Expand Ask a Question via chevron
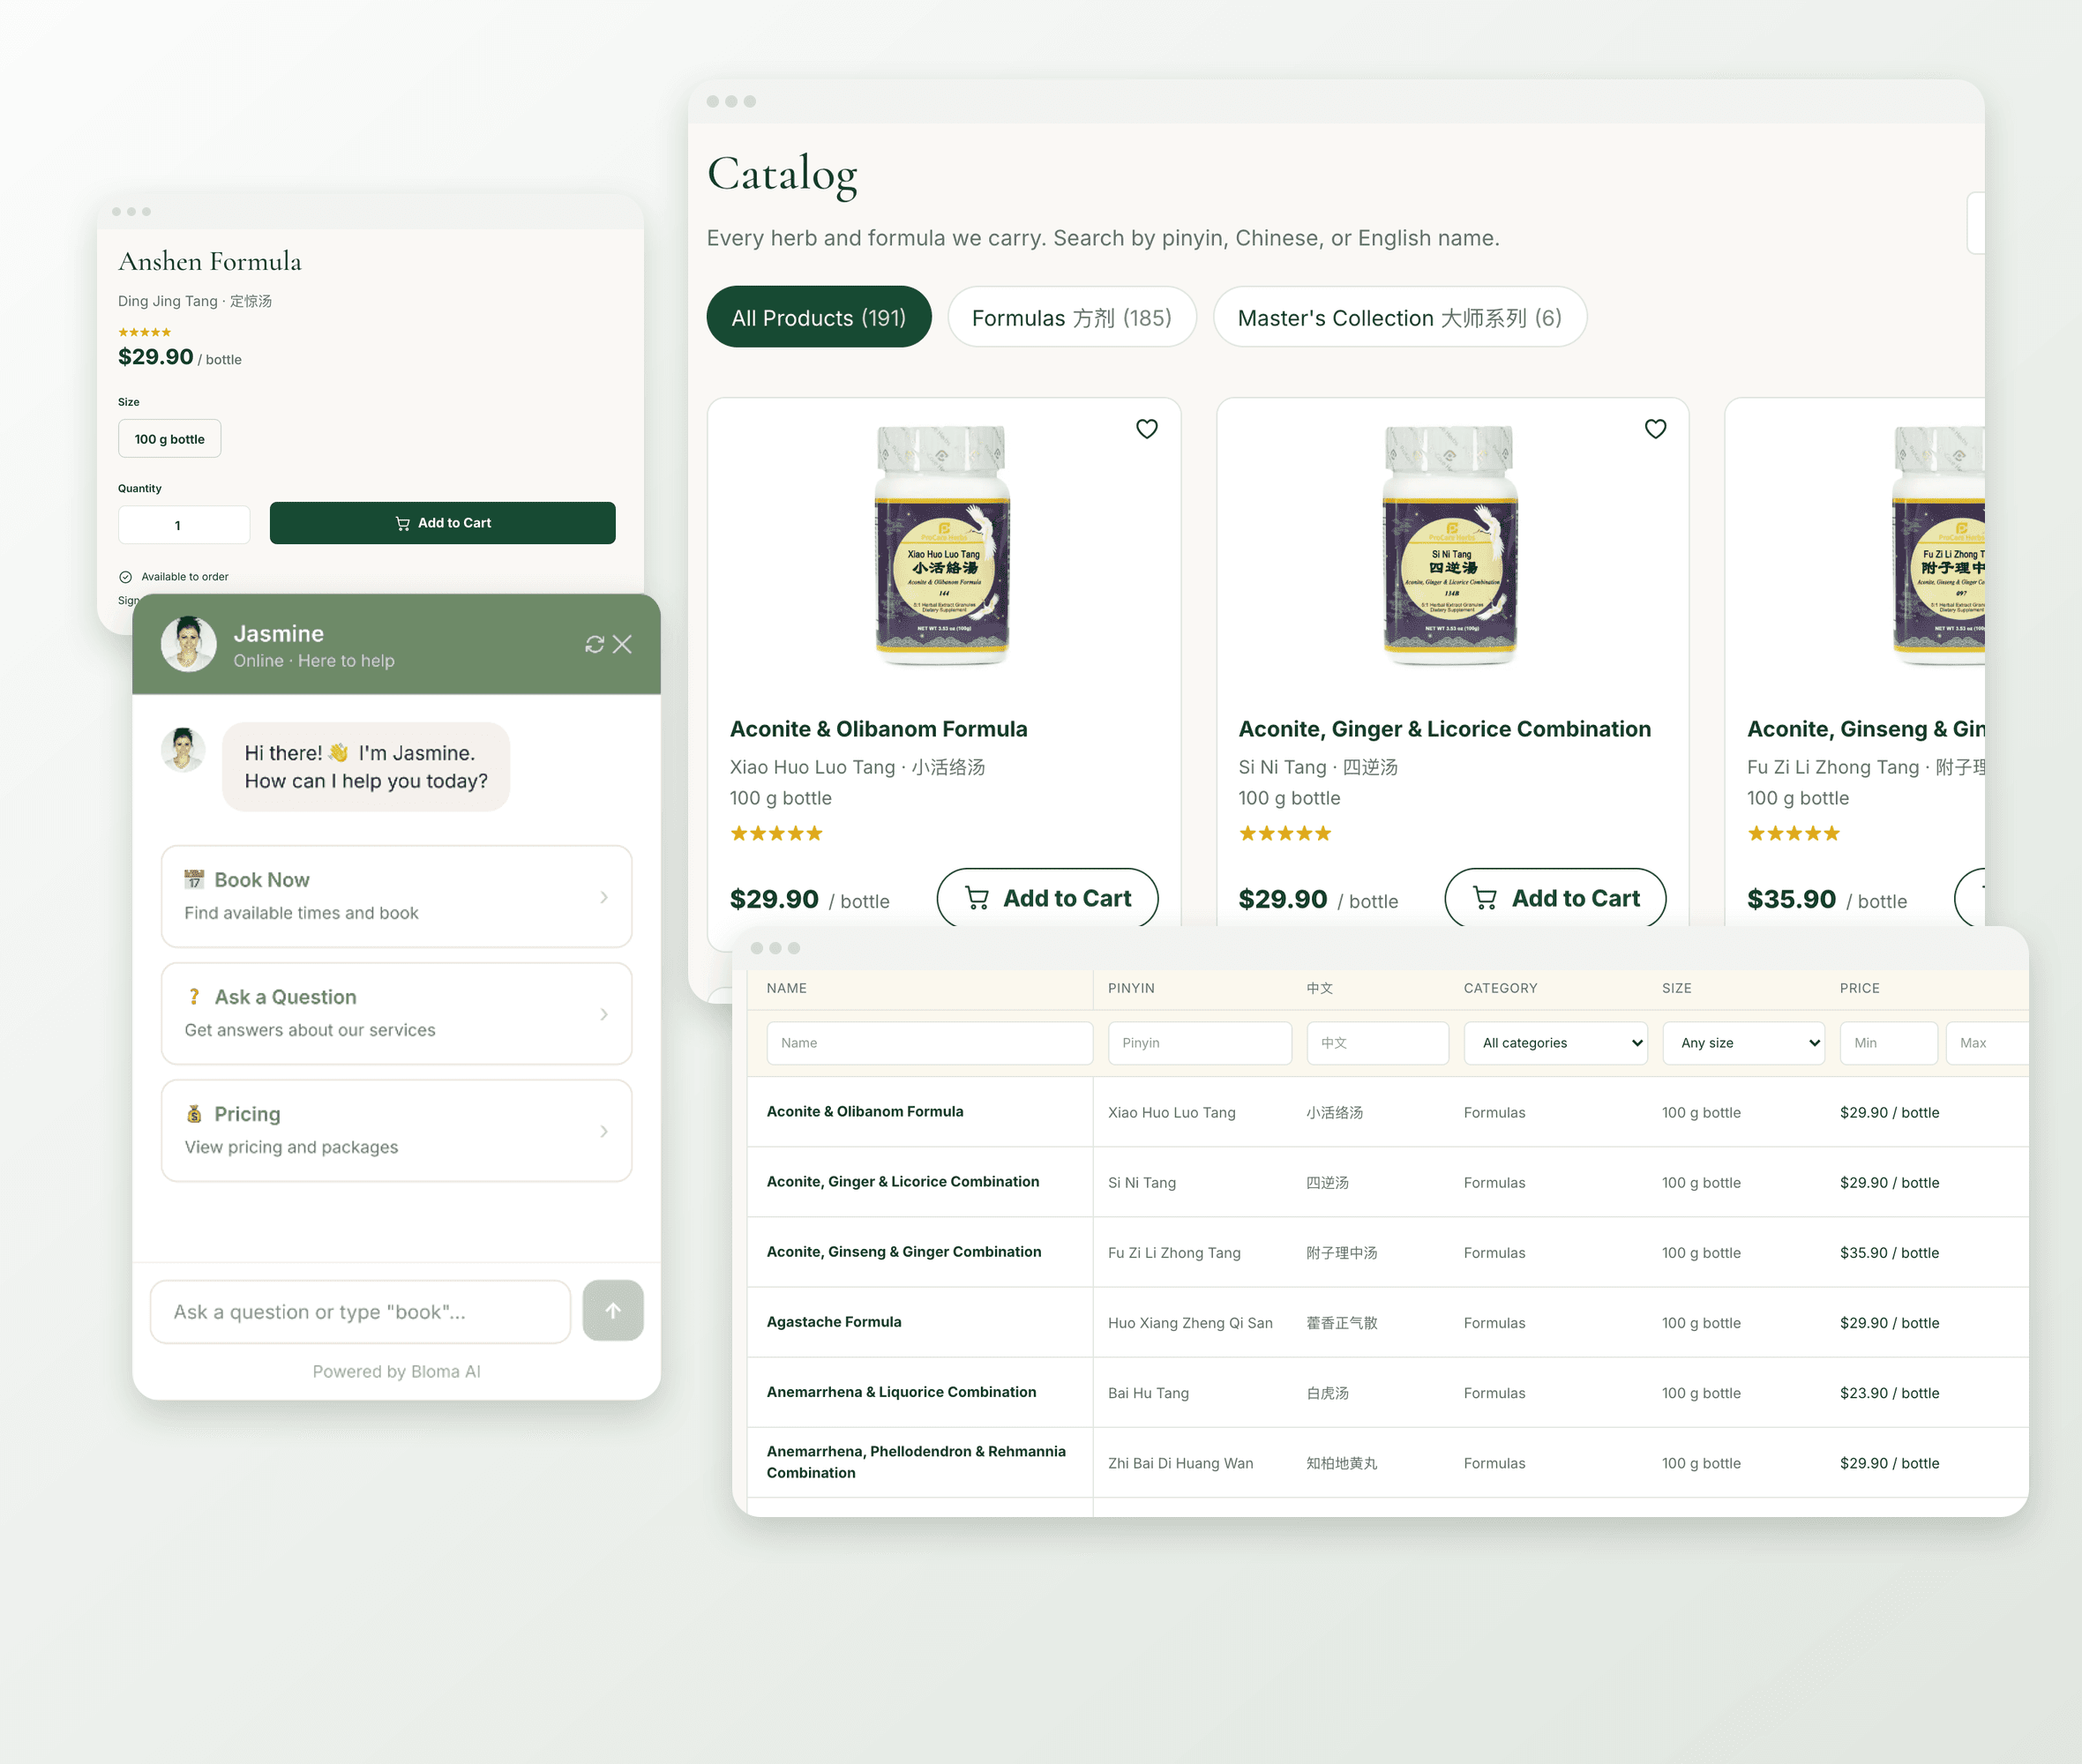 (604, 1014)
